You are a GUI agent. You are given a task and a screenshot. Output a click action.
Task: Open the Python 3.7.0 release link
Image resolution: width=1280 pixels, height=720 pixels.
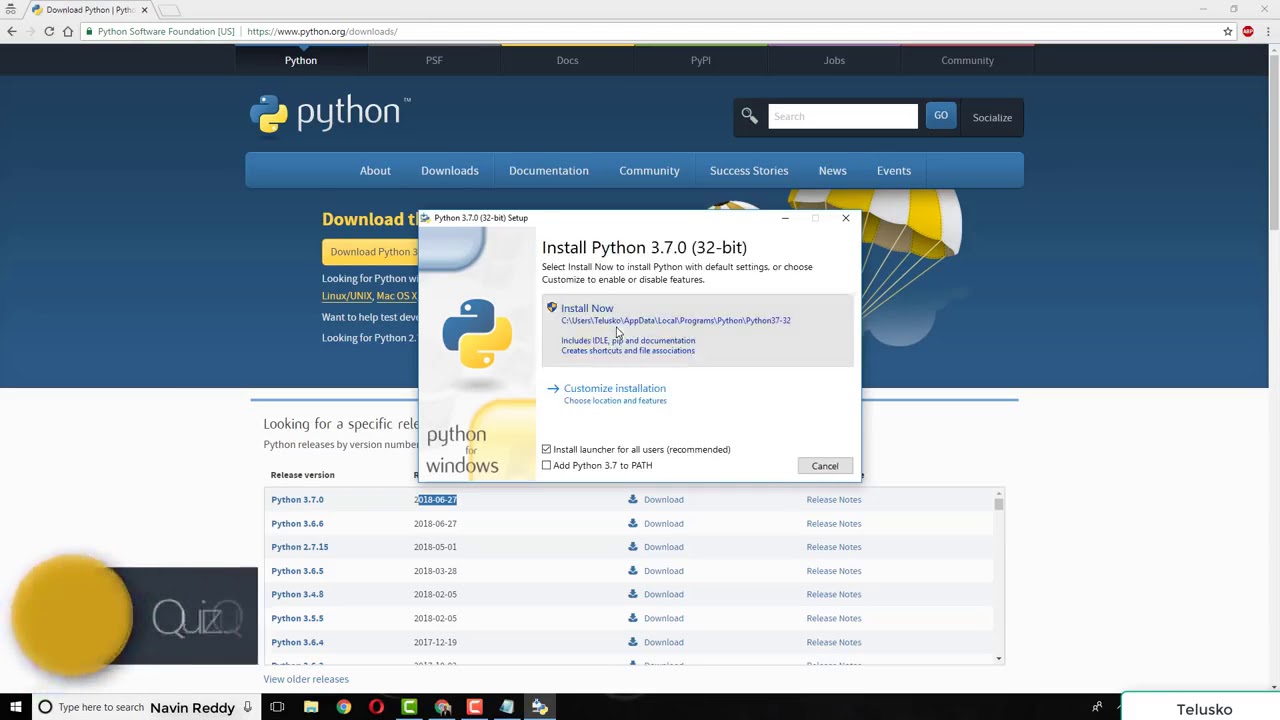click(x=297, y=499)
